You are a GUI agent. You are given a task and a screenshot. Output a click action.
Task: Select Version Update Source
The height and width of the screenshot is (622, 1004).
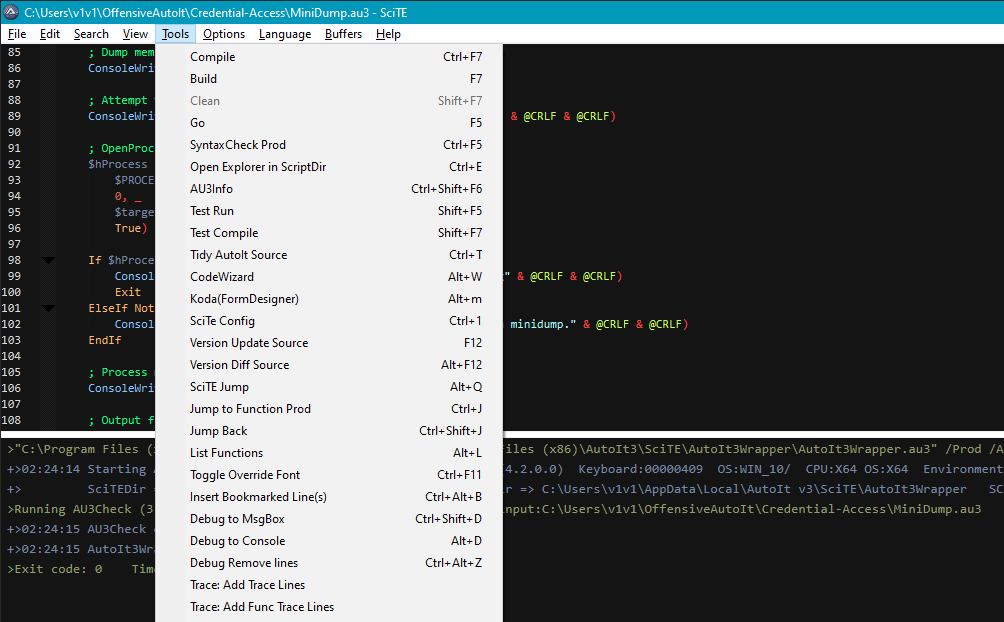point(329,343)
